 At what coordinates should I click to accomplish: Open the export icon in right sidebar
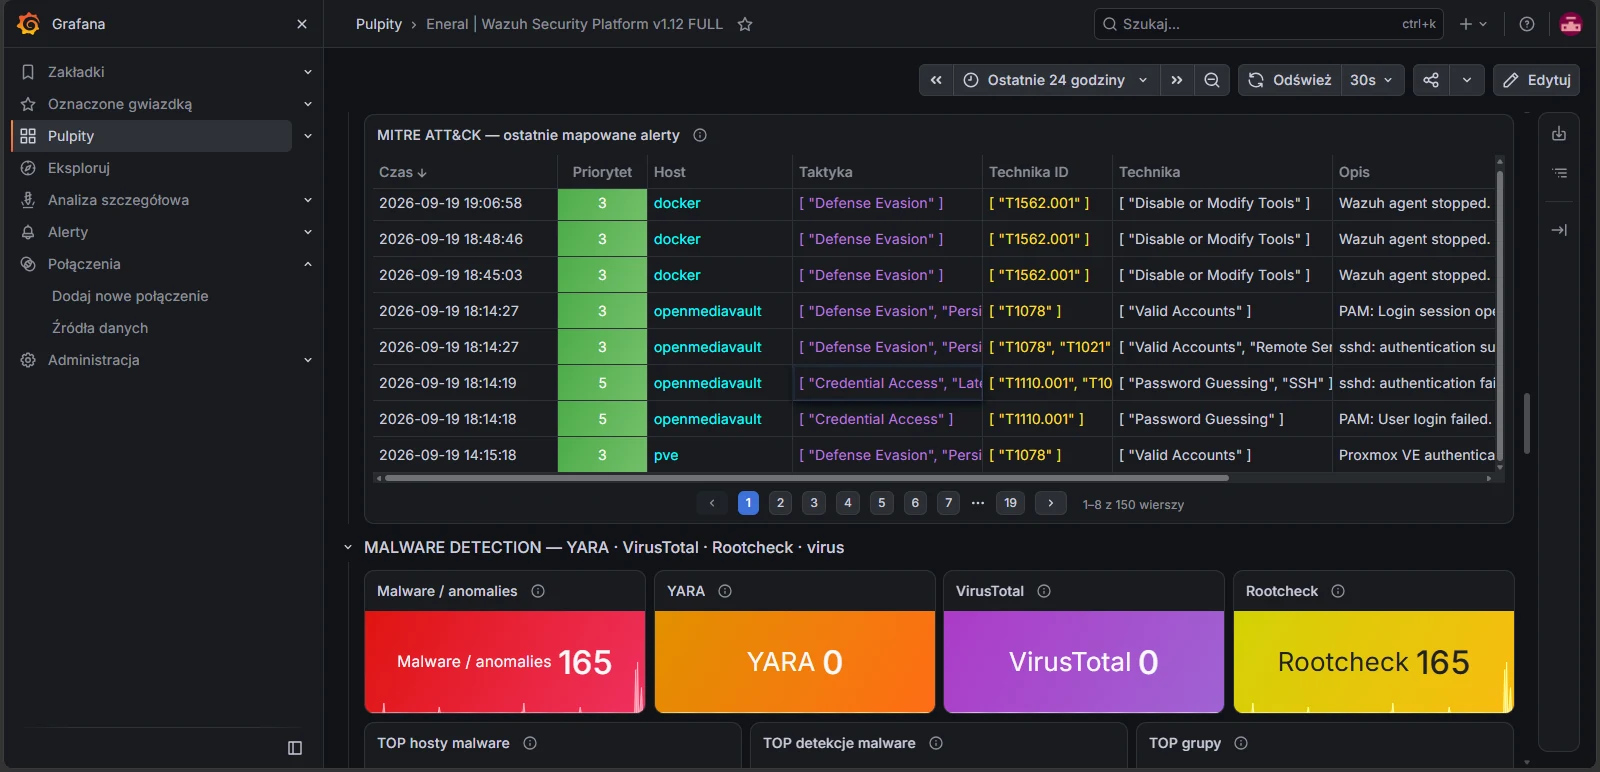click(x=1559, y=134)
